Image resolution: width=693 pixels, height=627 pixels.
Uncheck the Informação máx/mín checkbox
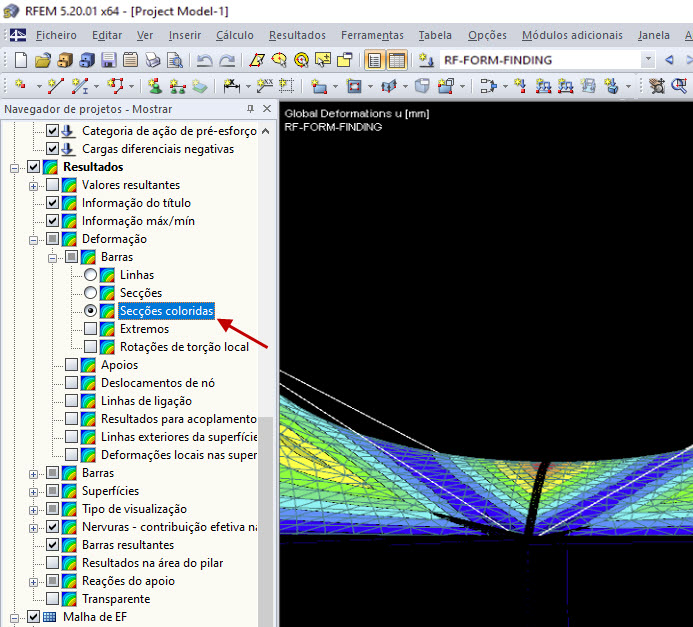pos(53,221)
